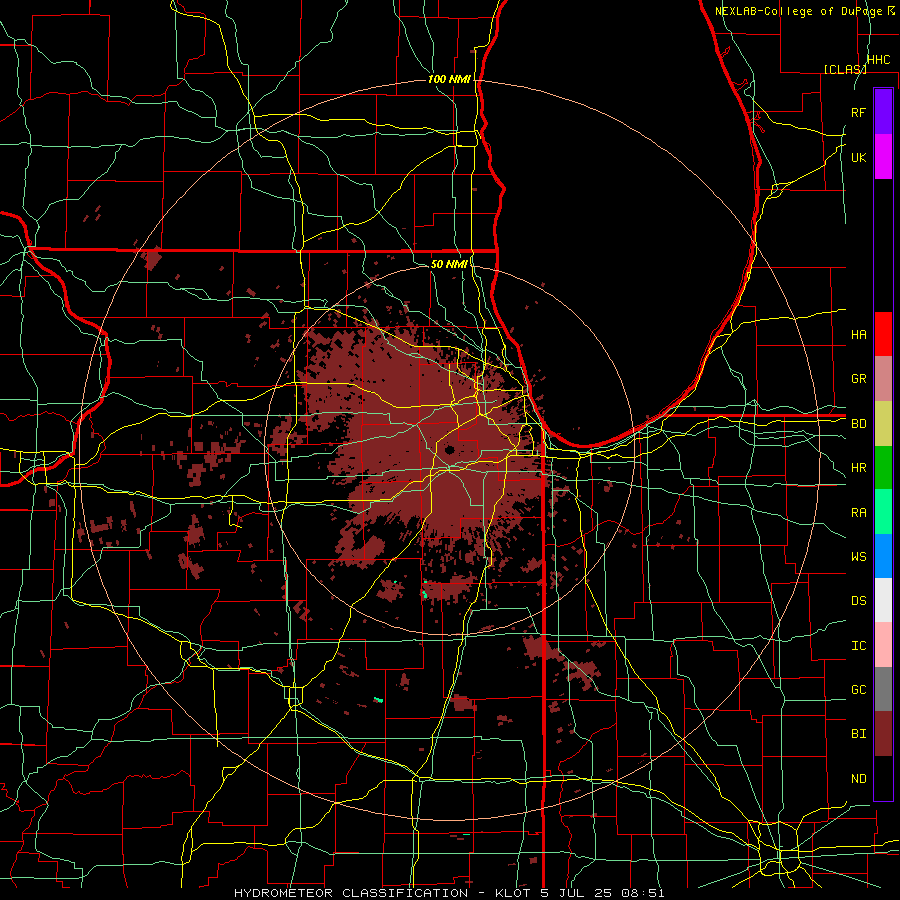Click the RF legend label

(x=859, y=112)
